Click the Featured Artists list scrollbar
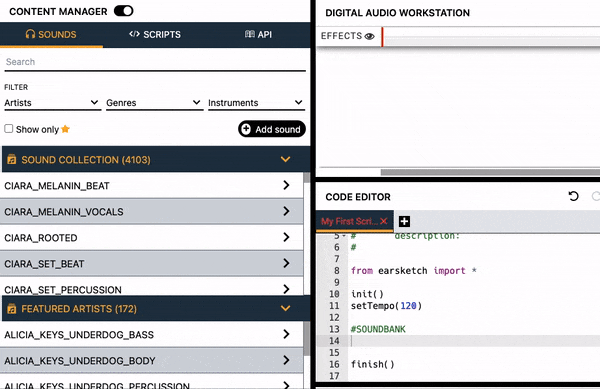 click(x=307, y=339)
